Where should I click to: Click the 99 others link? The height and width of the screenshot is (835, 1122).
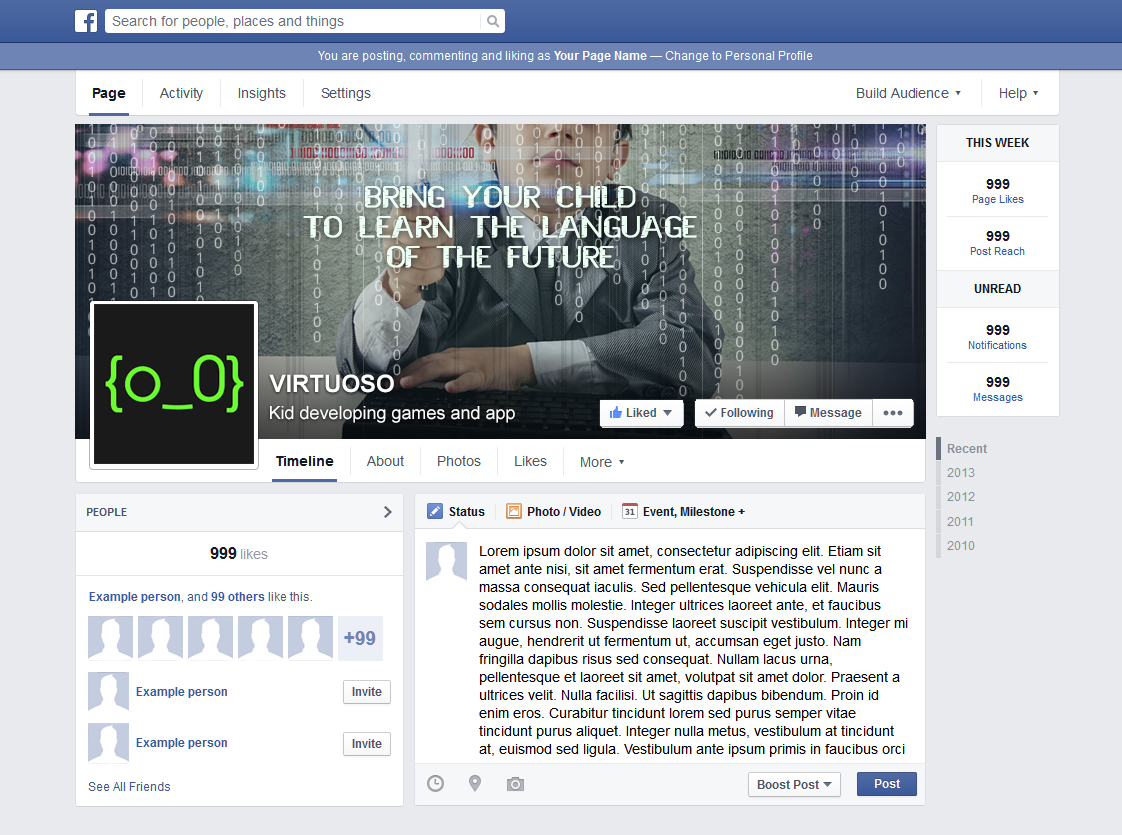click(238, 597)
